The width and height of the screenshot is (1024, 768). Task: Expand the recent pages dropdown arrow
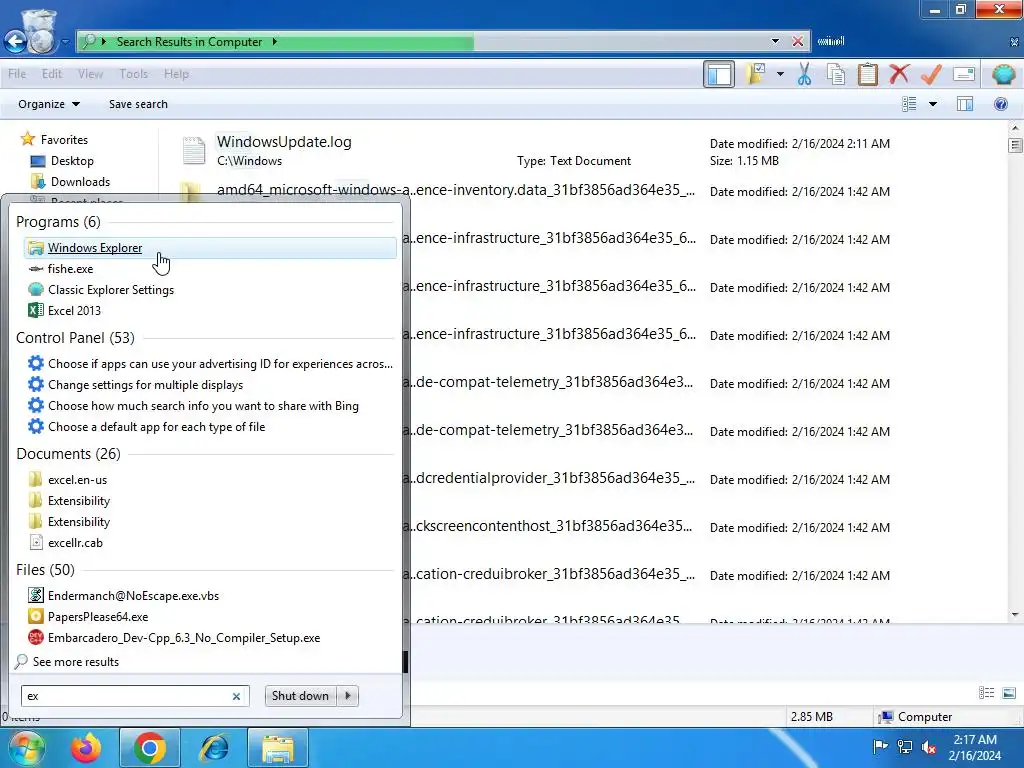click(65, 42)
